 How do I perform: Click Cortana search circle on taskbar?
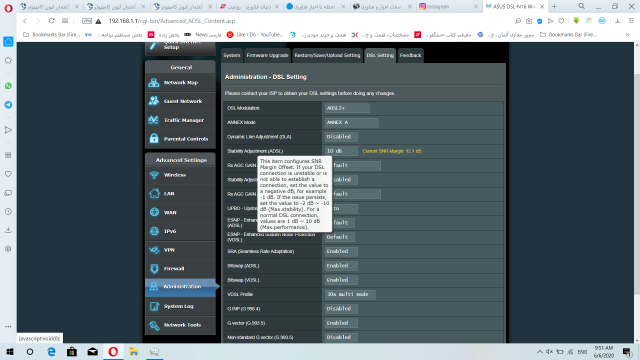click(30, 351)
